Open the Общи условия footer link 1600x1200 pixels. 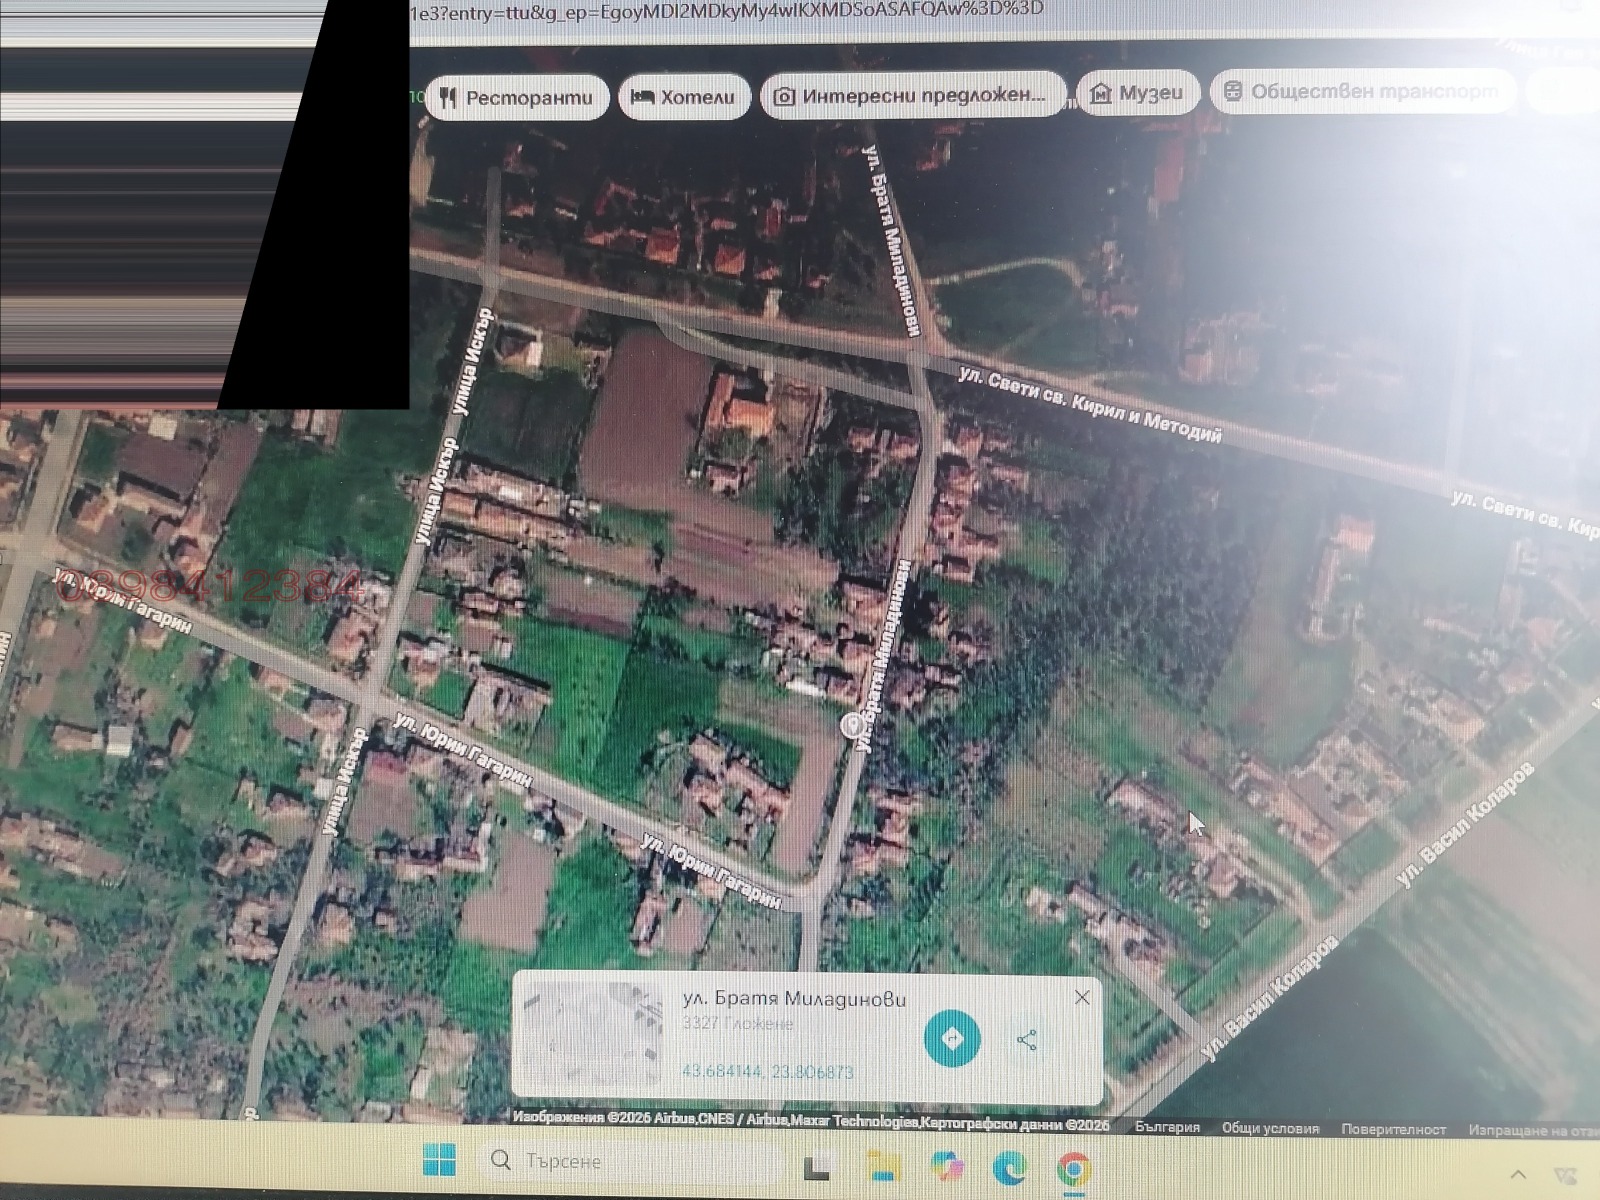[1270, 1128]
